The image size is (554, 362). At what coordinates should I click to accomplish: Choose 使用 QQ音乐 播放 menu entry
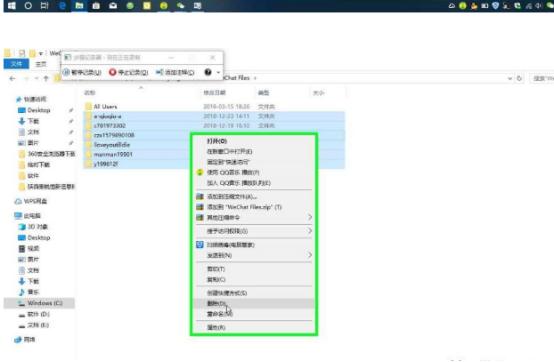tap(254, 172)
